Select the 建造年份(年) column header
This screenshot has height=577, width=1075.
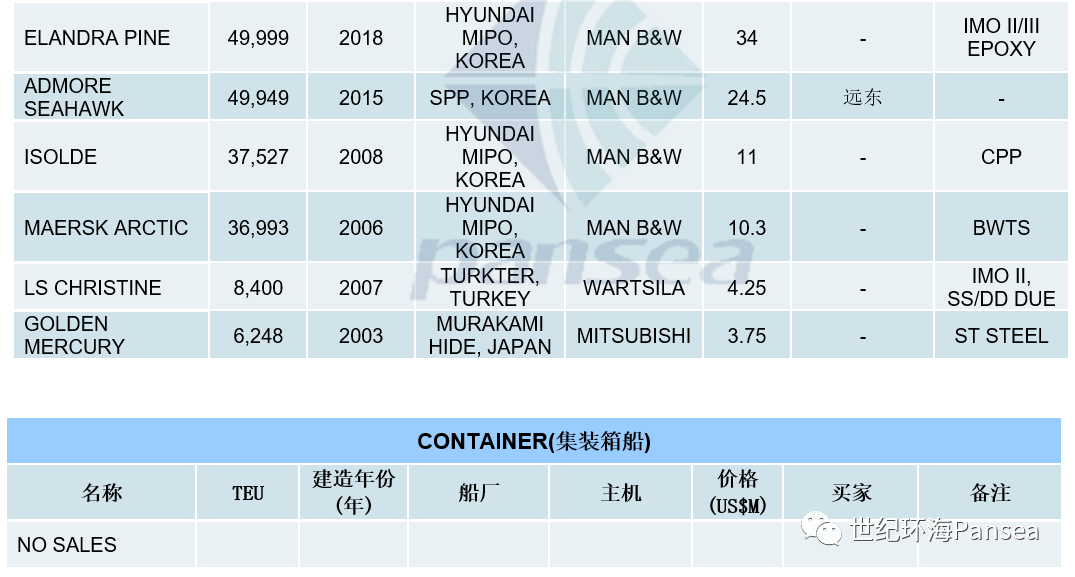tap(354, 492)
